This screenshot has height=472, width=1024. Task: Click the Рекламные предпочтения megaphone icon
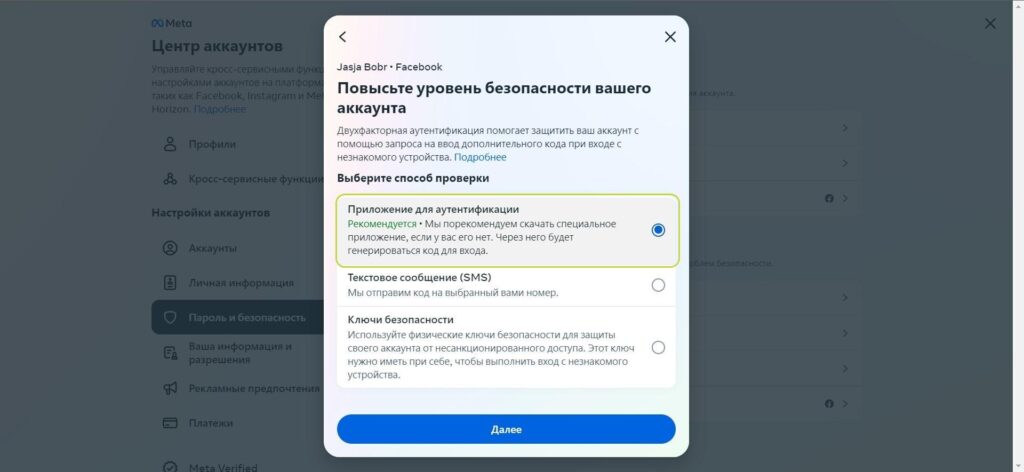(x=170, y=388)
